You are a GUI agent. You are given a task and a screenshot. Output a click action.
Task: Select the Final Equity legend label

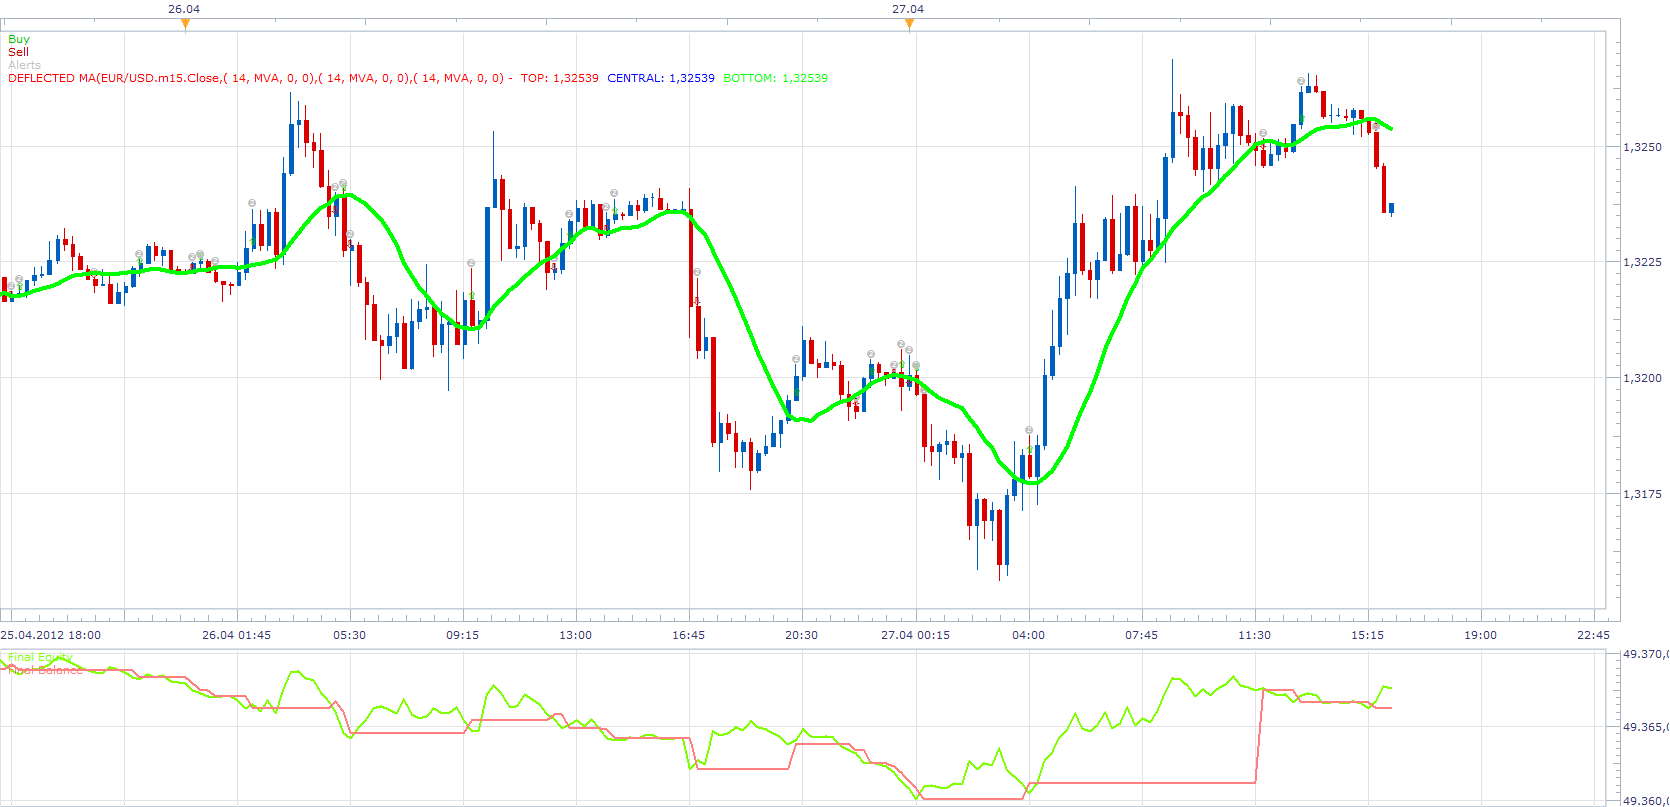click(x=40, y=658)
